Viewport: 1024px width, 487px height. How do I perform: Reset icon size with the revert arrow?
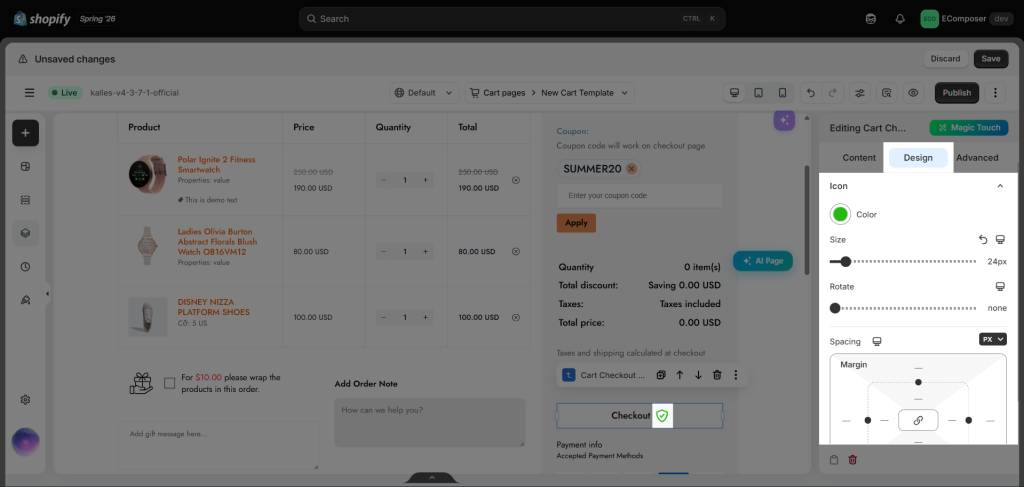click(983, 240)
